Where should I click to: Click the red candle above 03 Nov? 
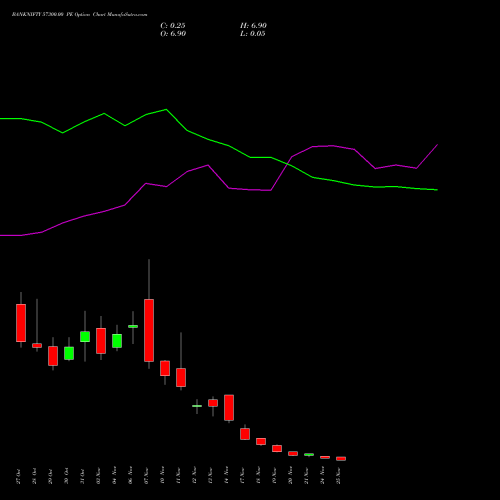(x=101, y=341)
